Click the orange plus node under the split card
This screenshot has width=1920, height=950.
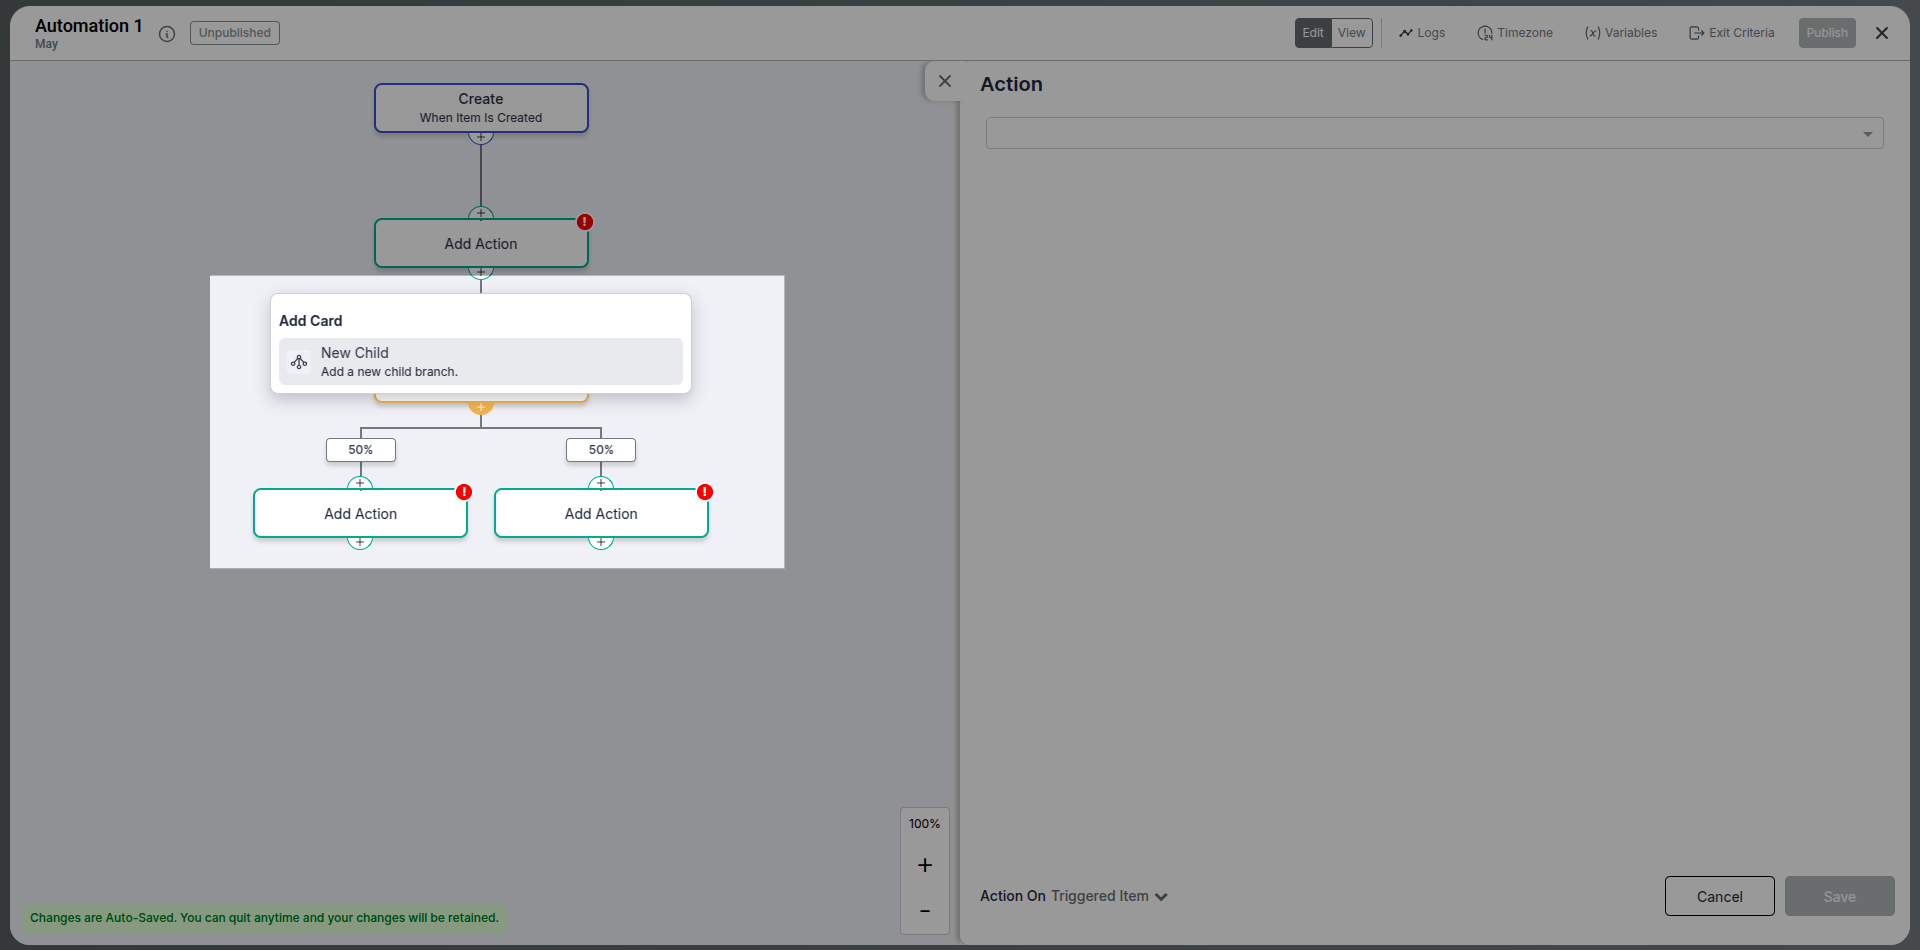[481, 408]
